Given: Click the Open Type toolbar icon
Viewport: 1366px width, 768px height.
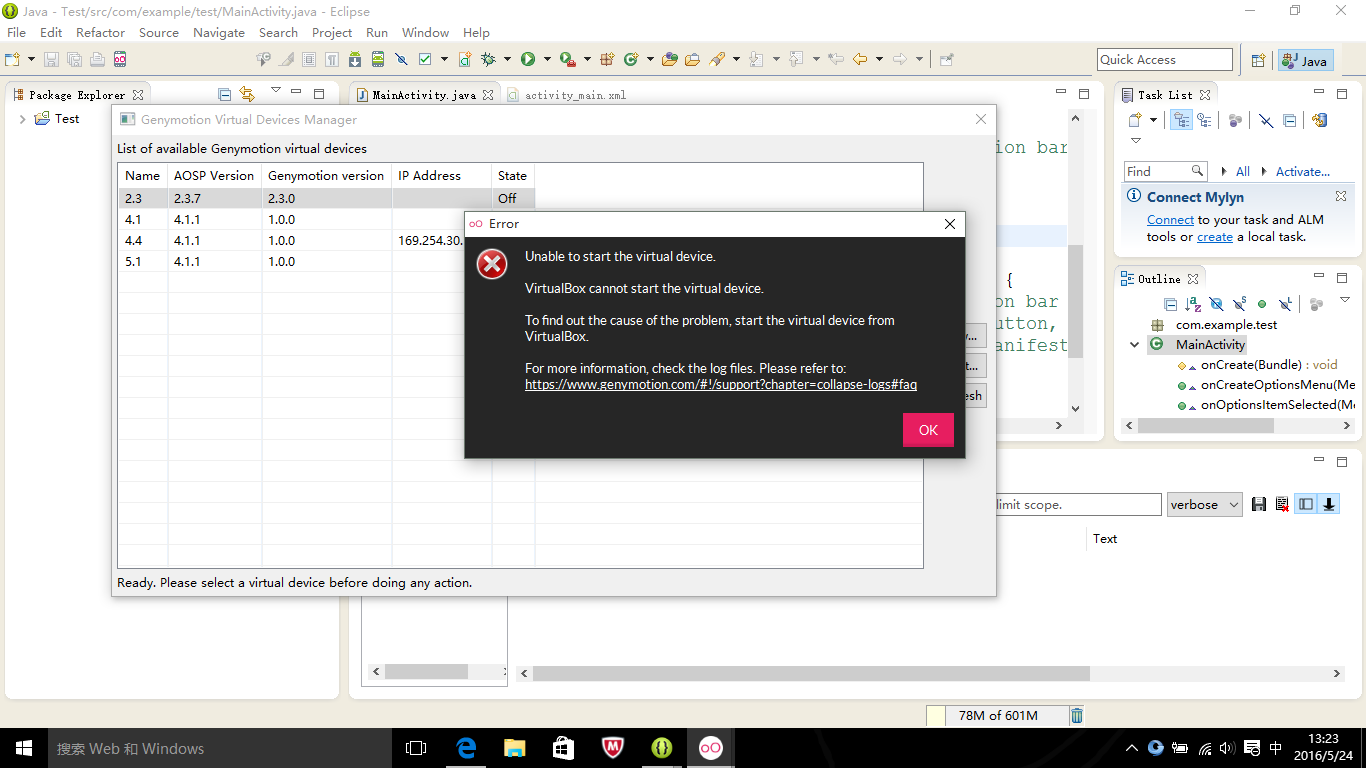Looking at the screenshot, I should click(669, 59).
